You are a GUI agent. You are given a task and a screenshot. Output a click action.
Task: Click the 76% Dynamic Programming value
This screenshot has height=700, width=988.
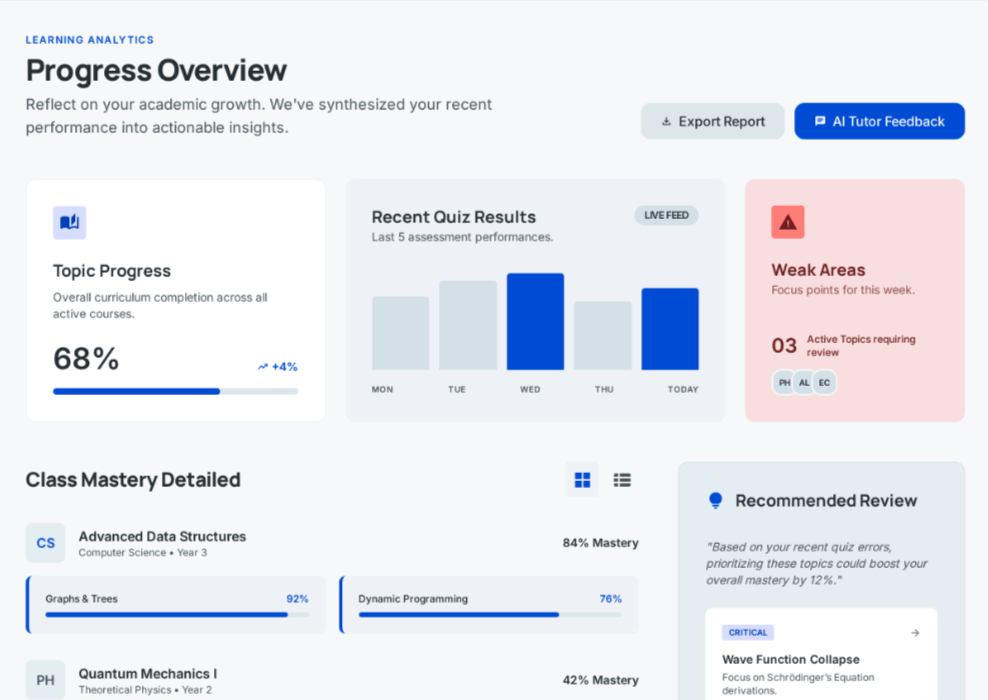611,599
